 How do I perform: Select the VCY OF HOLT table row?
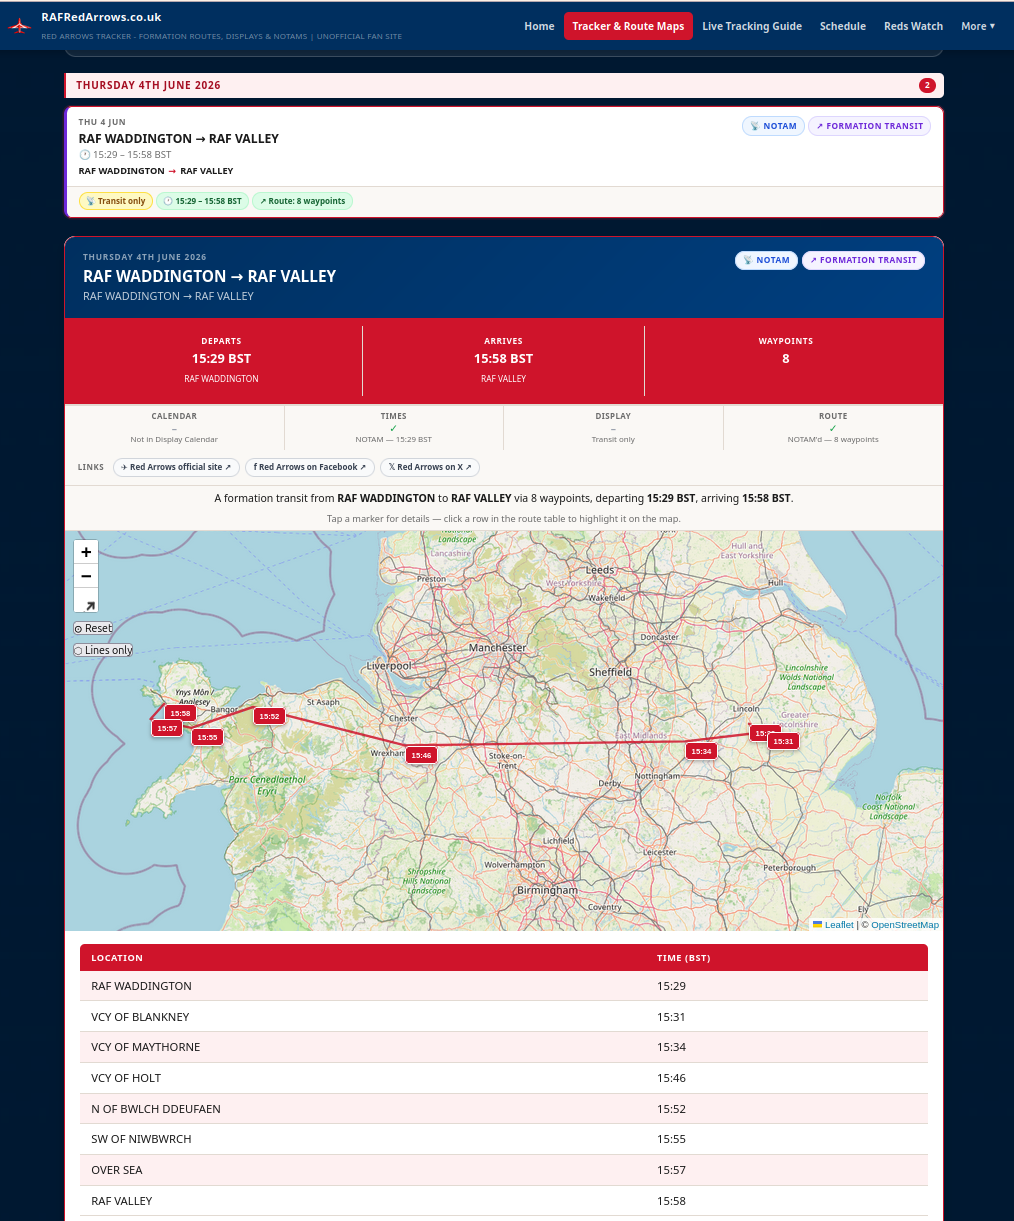coord(504,1078)
